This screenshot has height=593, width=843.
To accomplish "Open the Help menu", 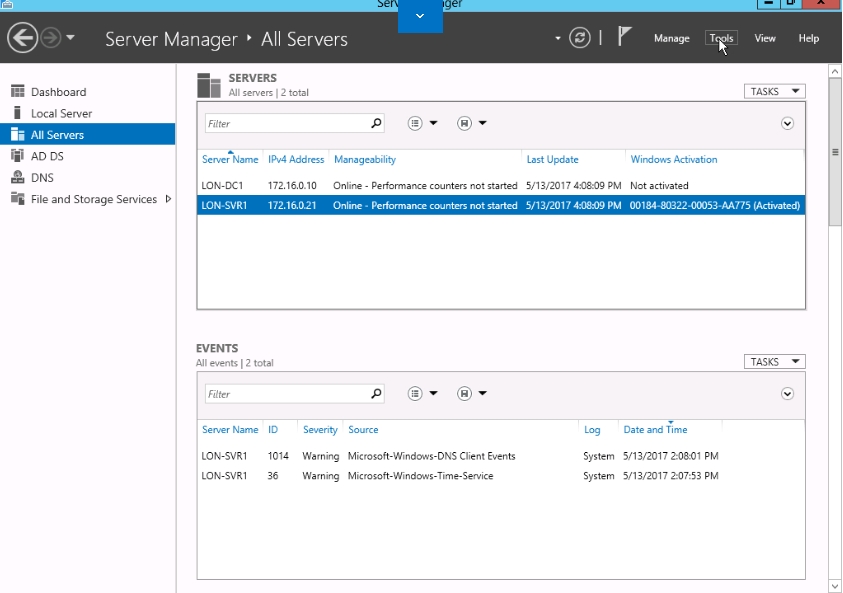I will (x=809, y=38).
